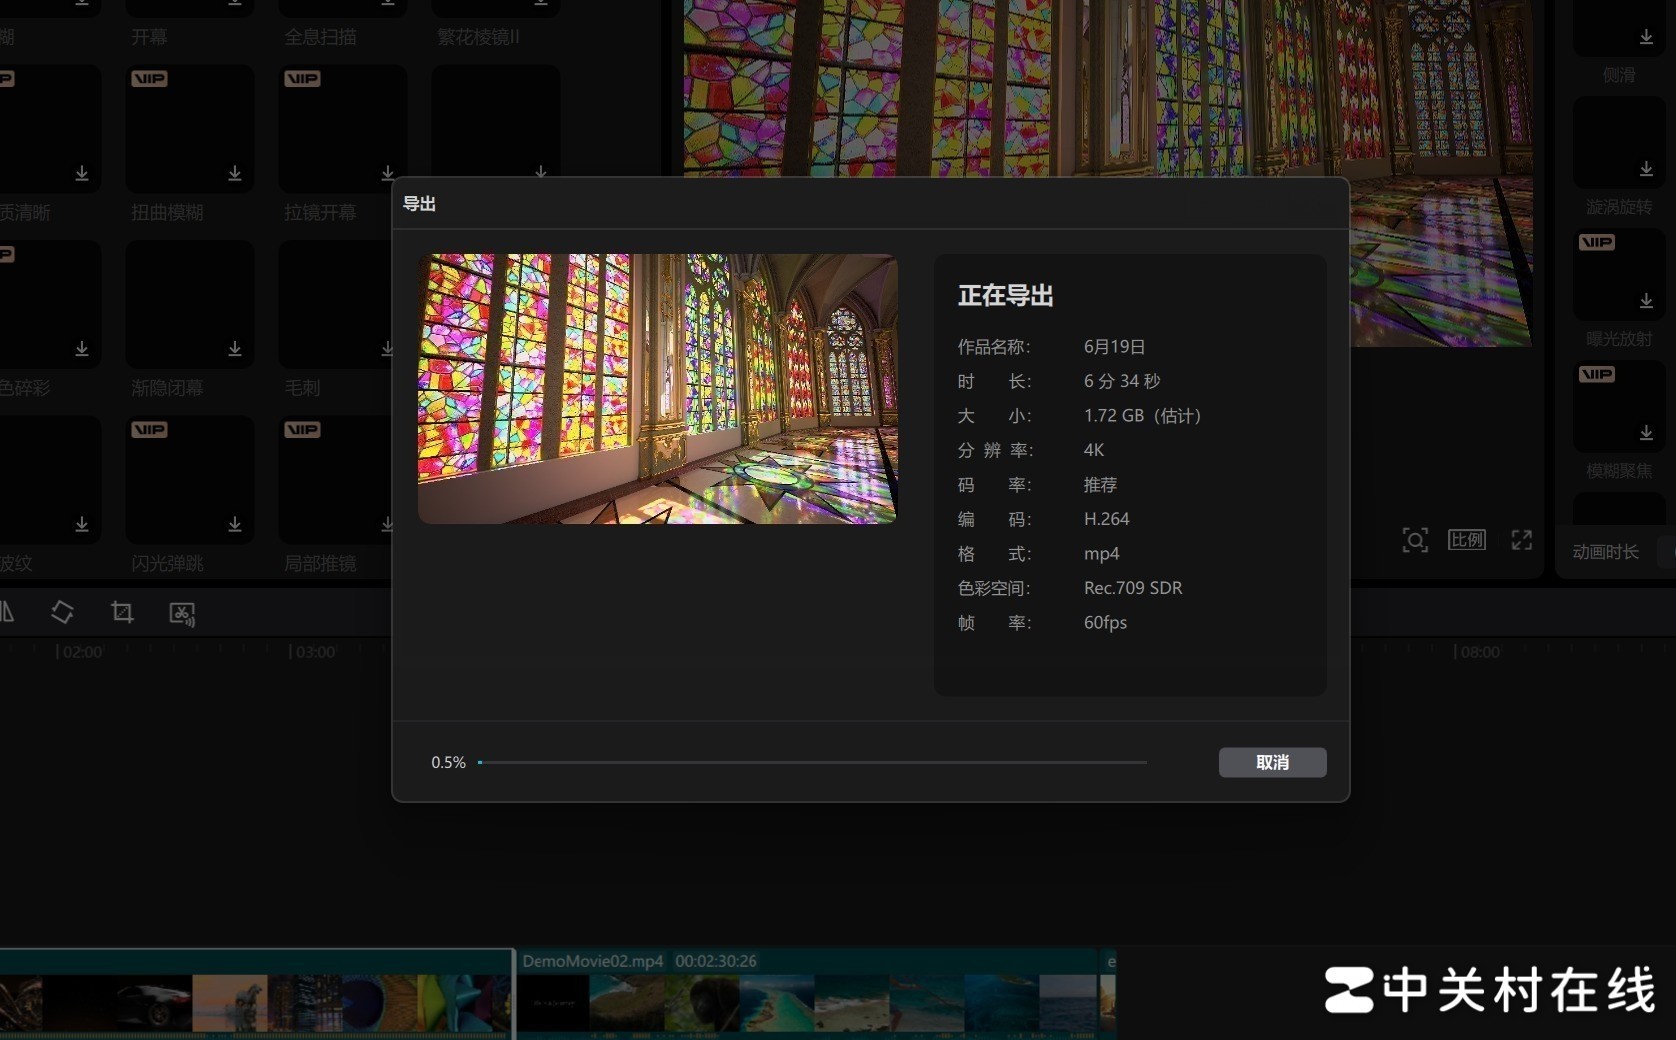Viewport: 1676px width, 1040px height.
Task: Select the 拉镜开幕 effect thumbnail
Action: point(342,128)
